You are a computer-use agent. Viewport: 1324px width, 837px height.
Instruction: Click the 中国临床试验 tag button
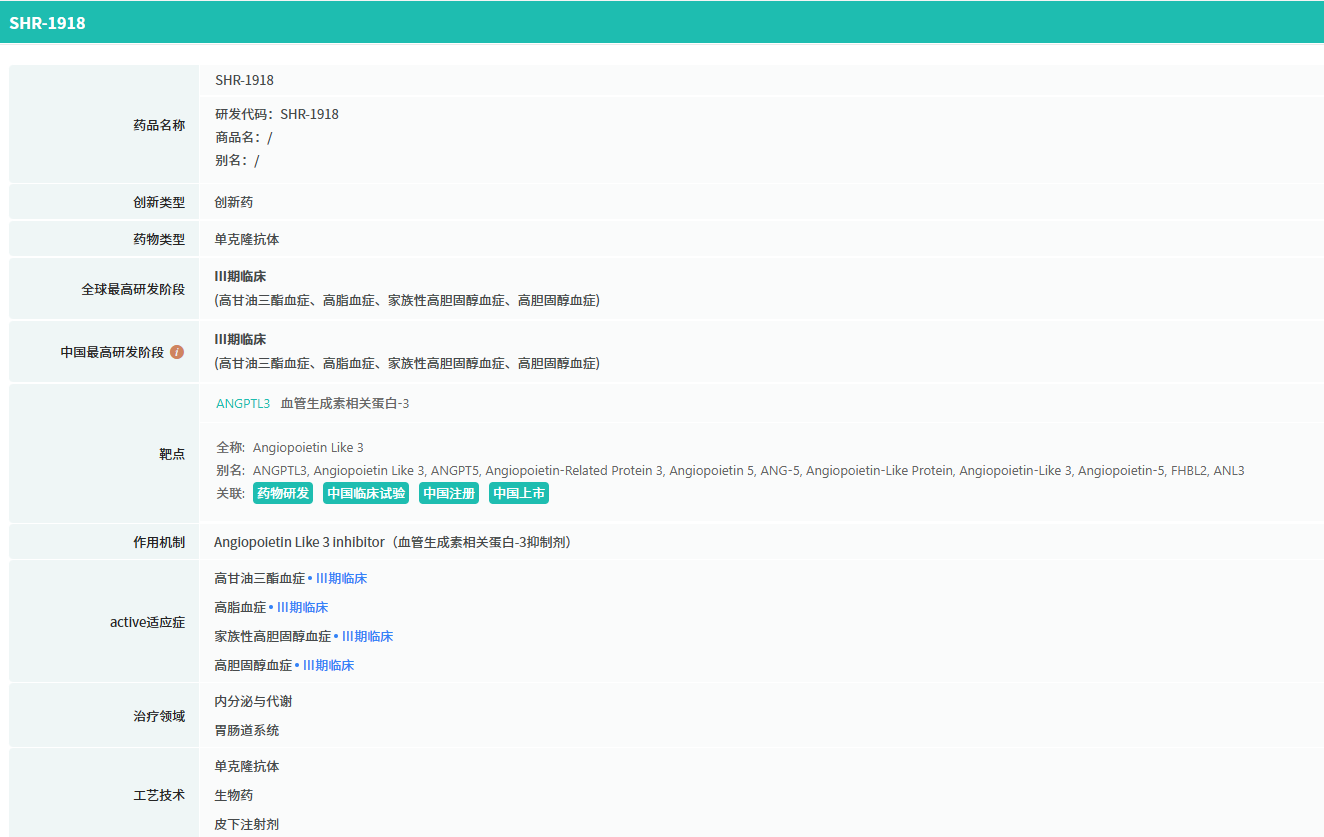click(366, 493)
